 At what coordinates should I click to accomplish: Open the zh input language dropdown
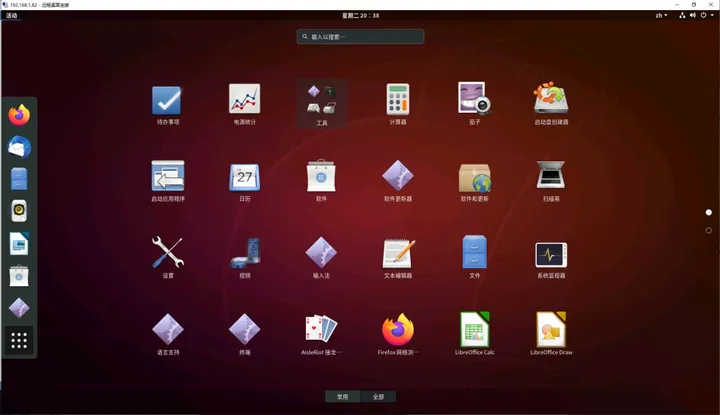(x=661, y=15)
